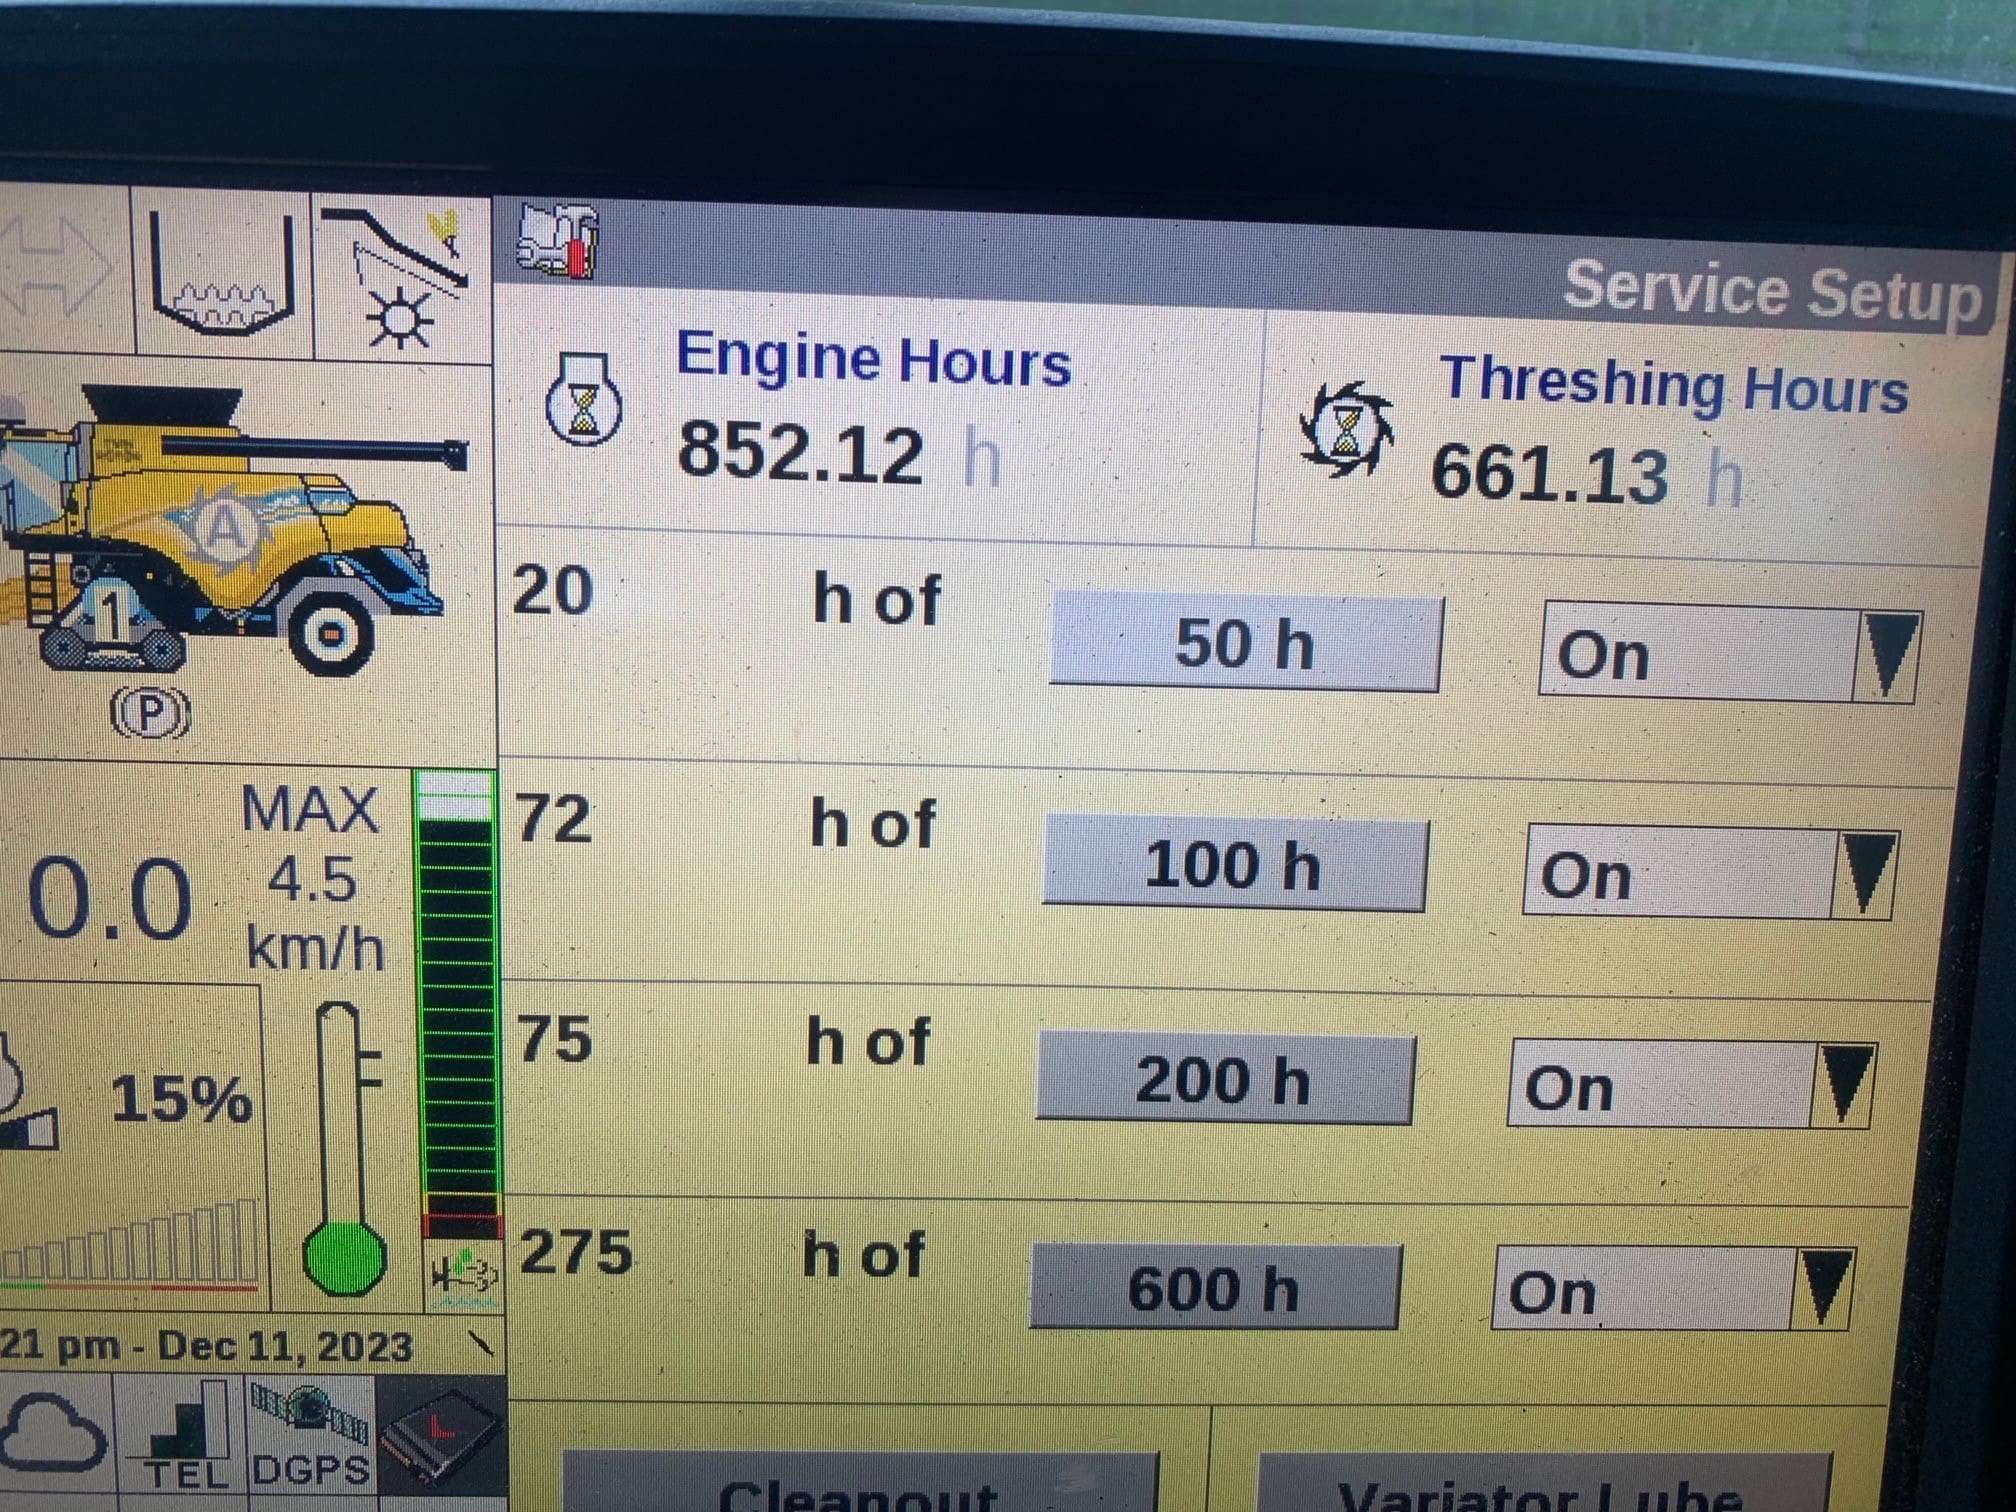2016x1512 pixels.
Task: Open the Variator Lube tab
Action: tap(1540, 1487)
